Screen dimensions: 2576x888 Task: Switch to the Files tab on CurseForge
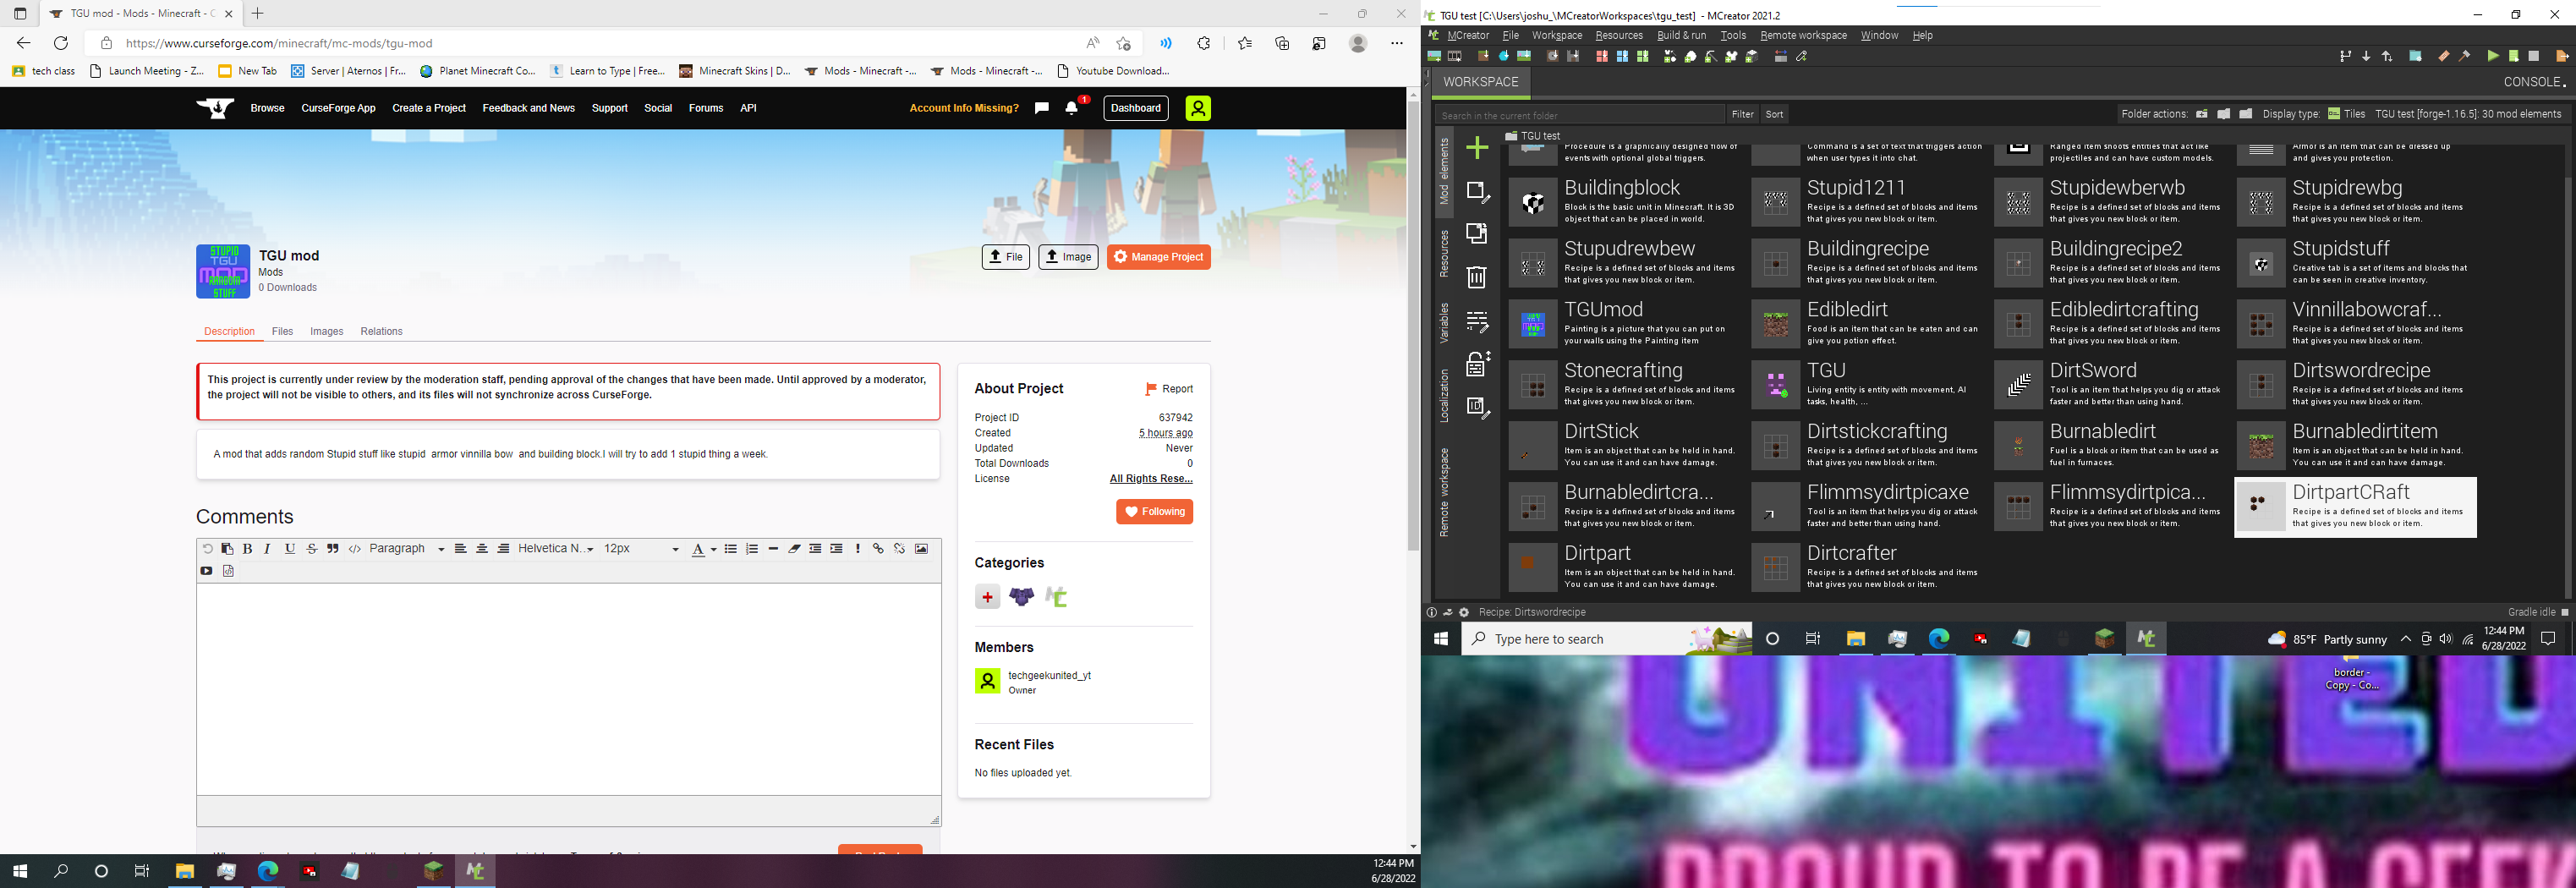282,331
